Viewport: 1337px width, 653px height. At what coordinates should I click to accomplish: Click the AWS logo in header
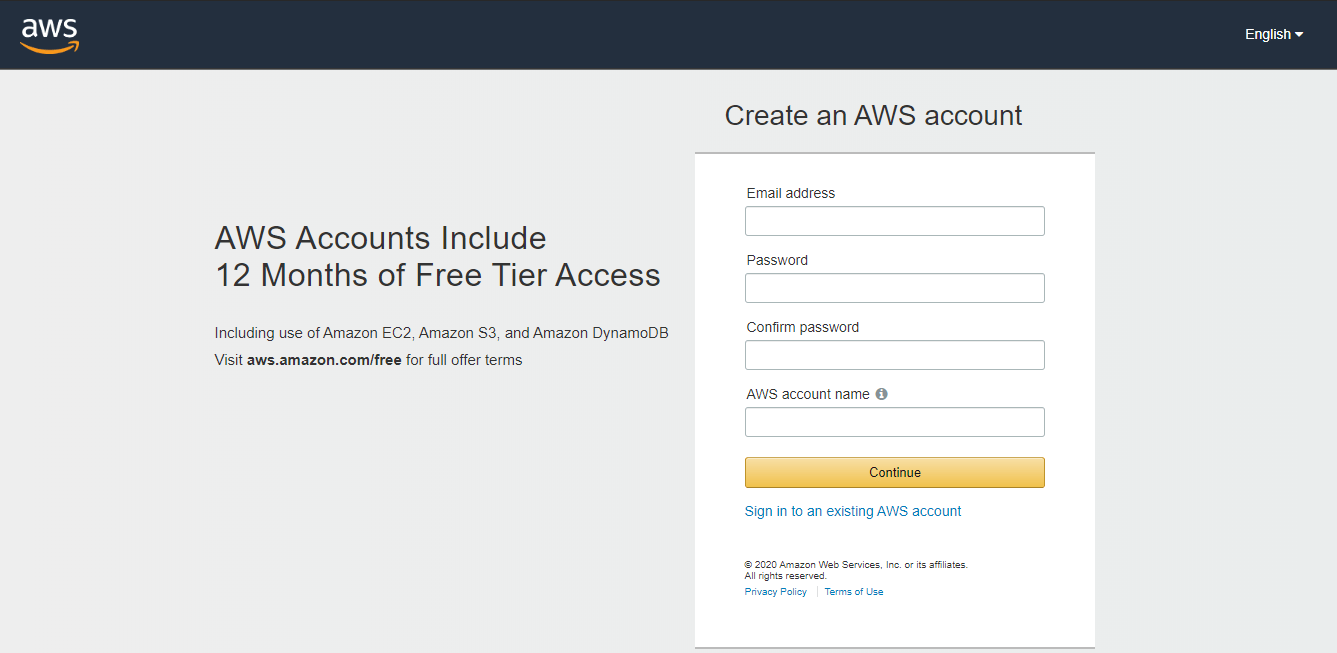click(x=49, y=34)
